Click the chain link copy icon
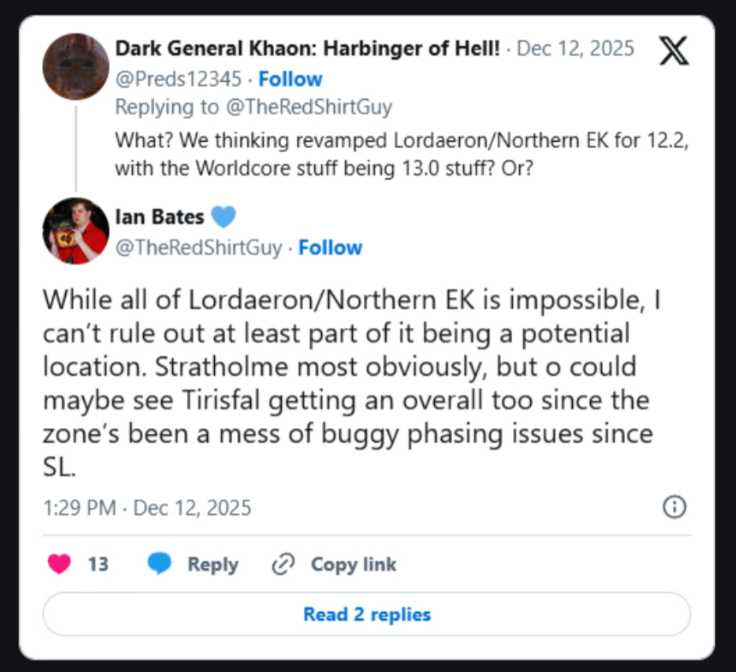 point(283,564)
